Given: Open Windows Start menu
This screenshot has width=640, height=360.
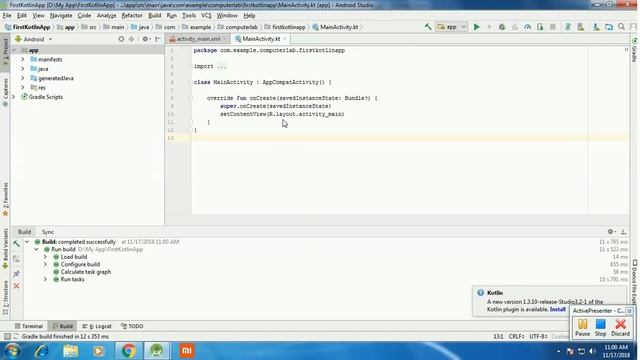Looking at the screenshot, I should coord(12,351).
